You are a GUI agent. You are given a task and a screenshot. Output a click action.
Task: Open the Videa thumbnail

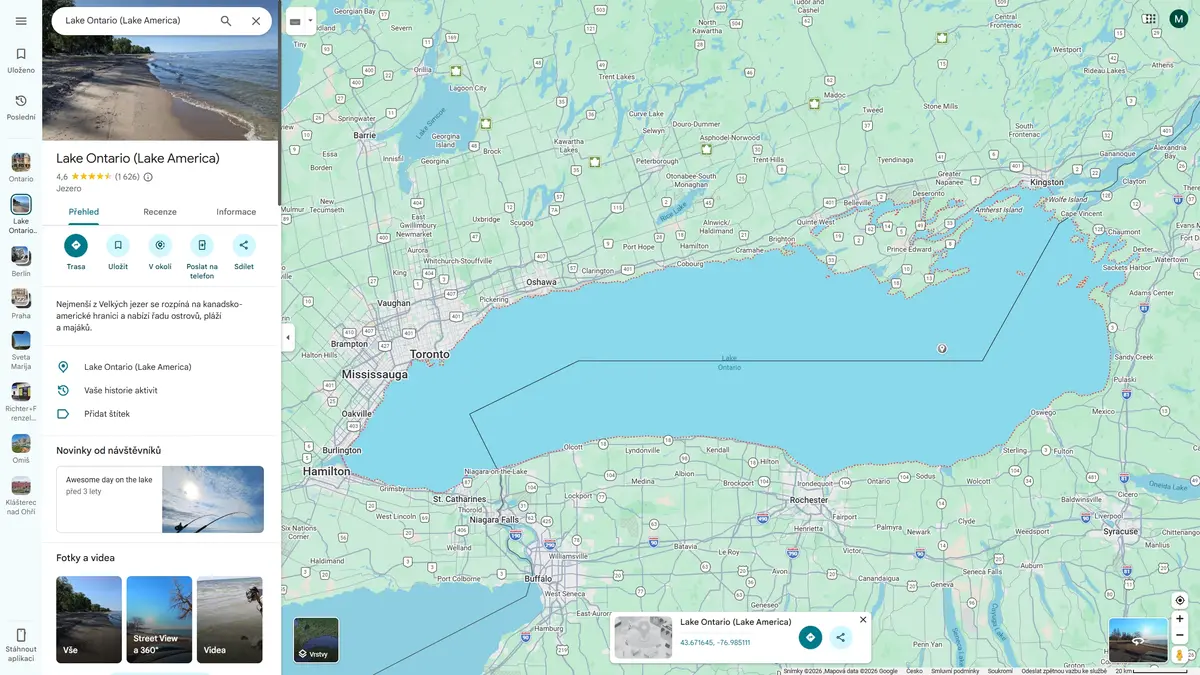[229, 619]
